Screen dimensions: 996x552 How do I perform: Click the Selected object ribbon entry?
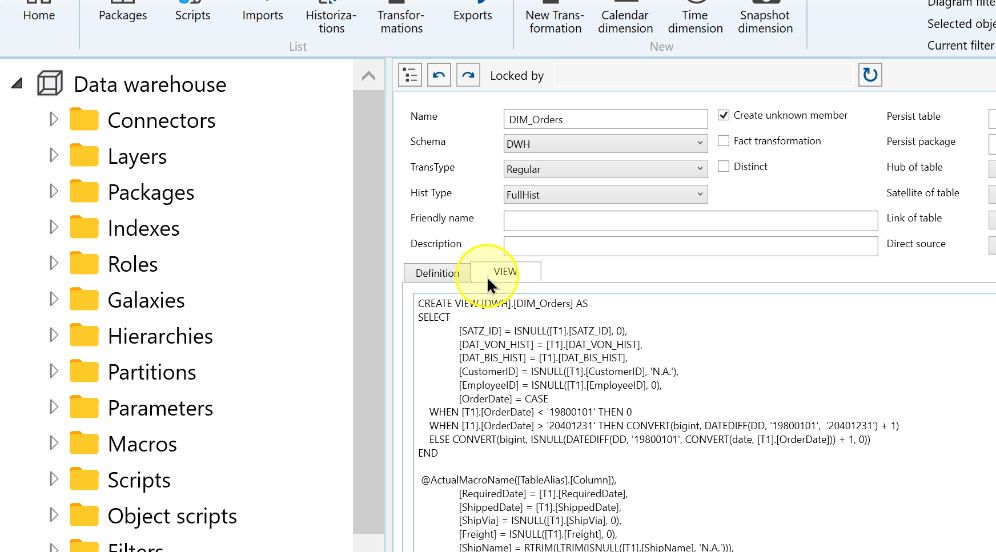pos(961,24)
